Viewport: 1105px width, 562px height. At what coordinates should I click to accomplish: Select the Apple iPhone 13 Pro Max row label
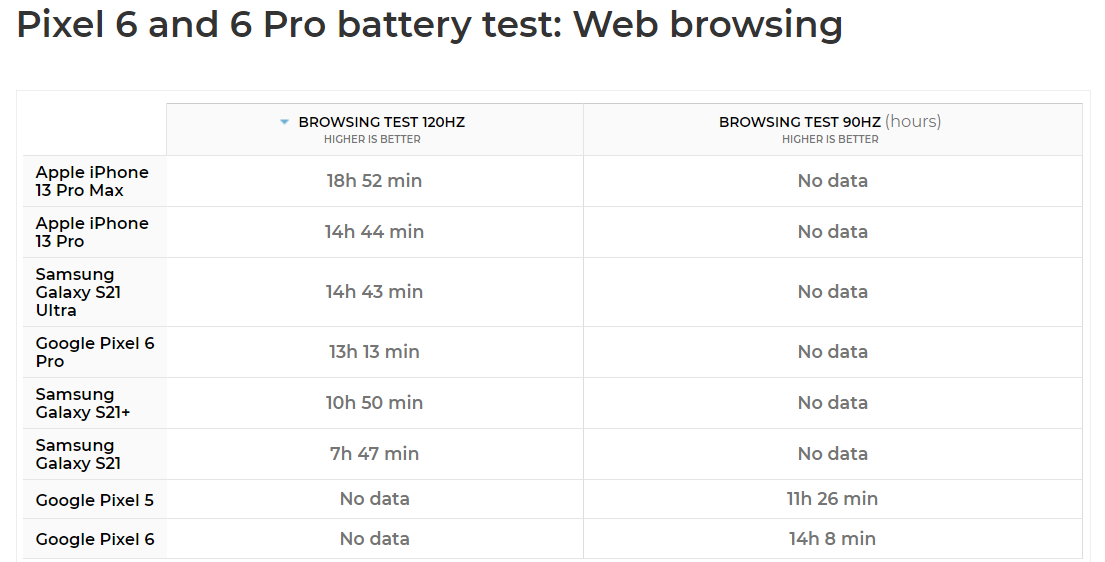tap(92, 181)
